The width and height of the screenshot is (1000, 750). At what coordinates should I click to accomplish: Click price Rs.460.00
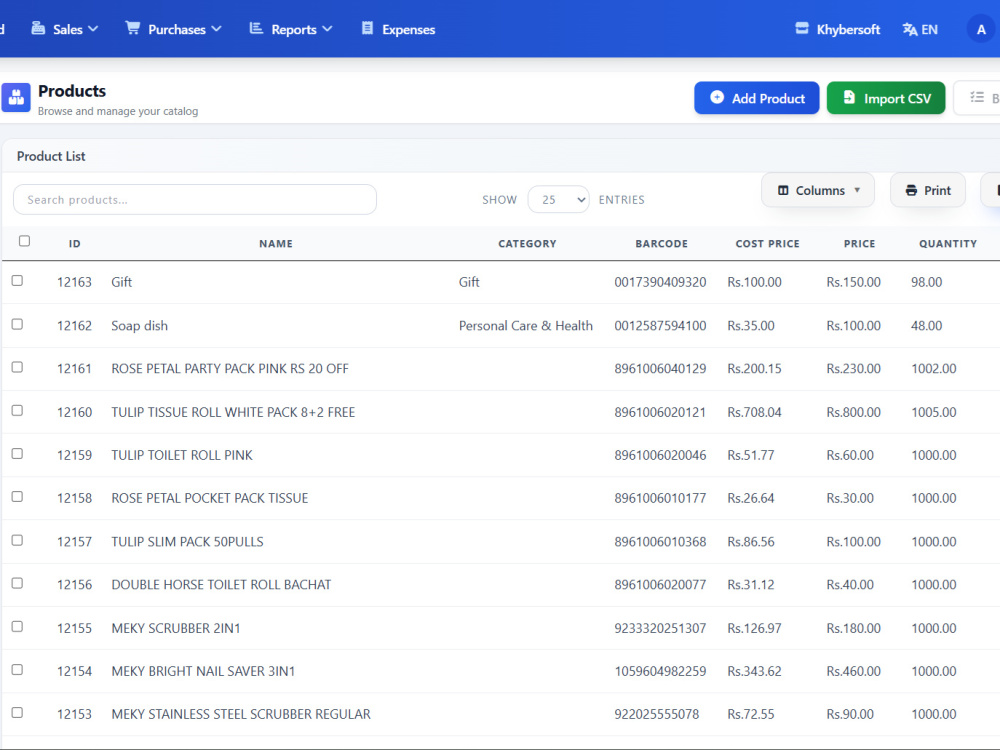[x=853, y=671]
